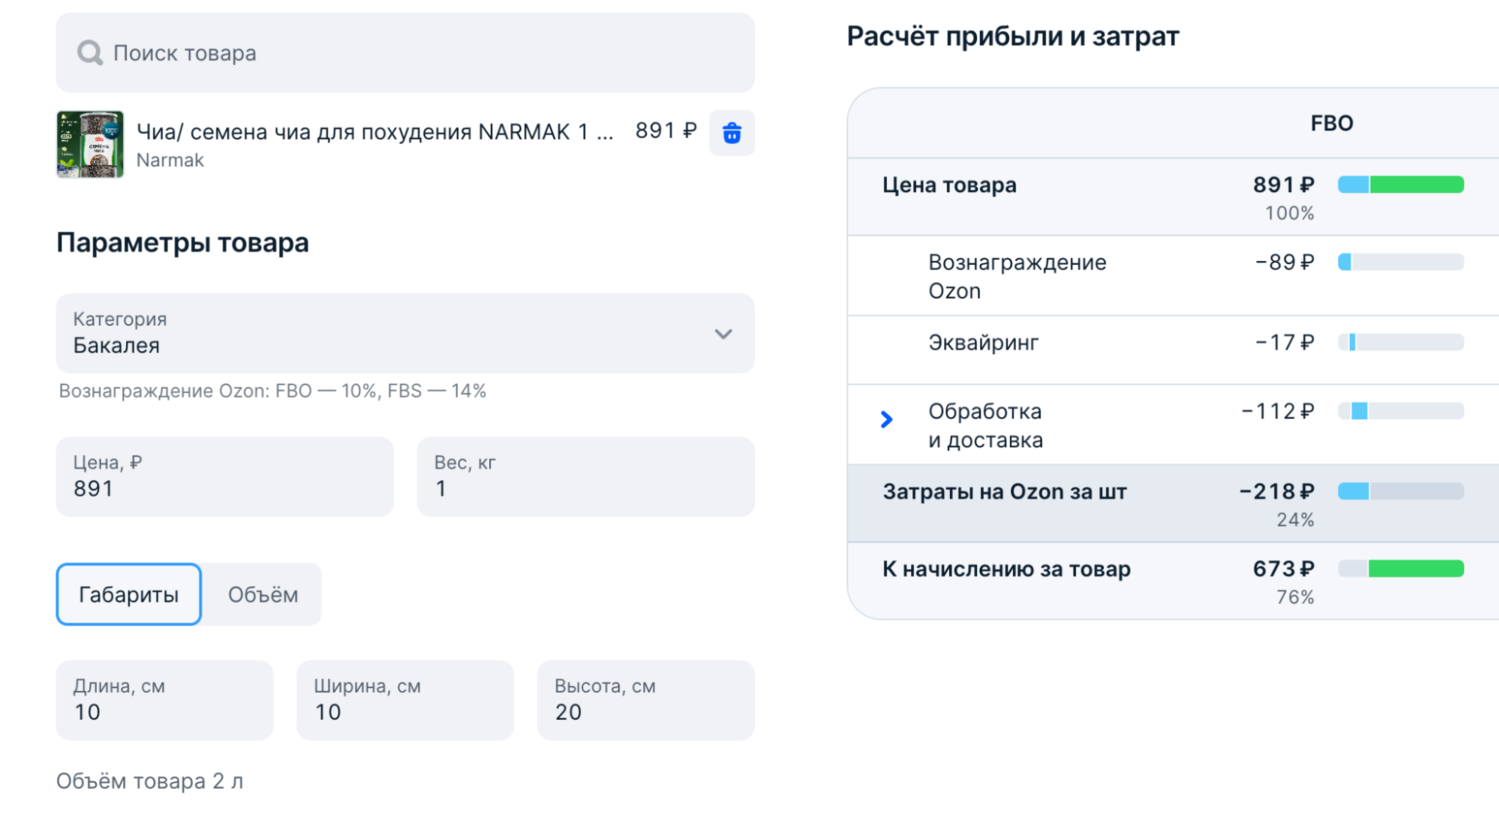Click the search magnifier icon
The height and width of the screenshot is (839, 1499).
pyautogui.click(x=90, y=53)
